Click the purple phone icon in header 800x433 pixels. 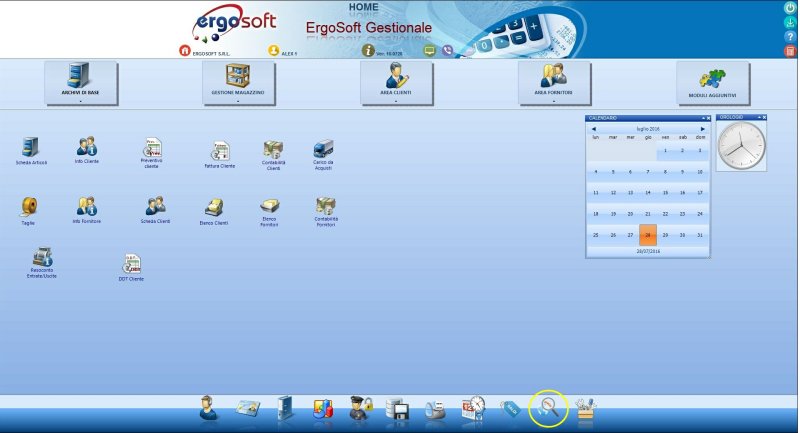(447, 50)
